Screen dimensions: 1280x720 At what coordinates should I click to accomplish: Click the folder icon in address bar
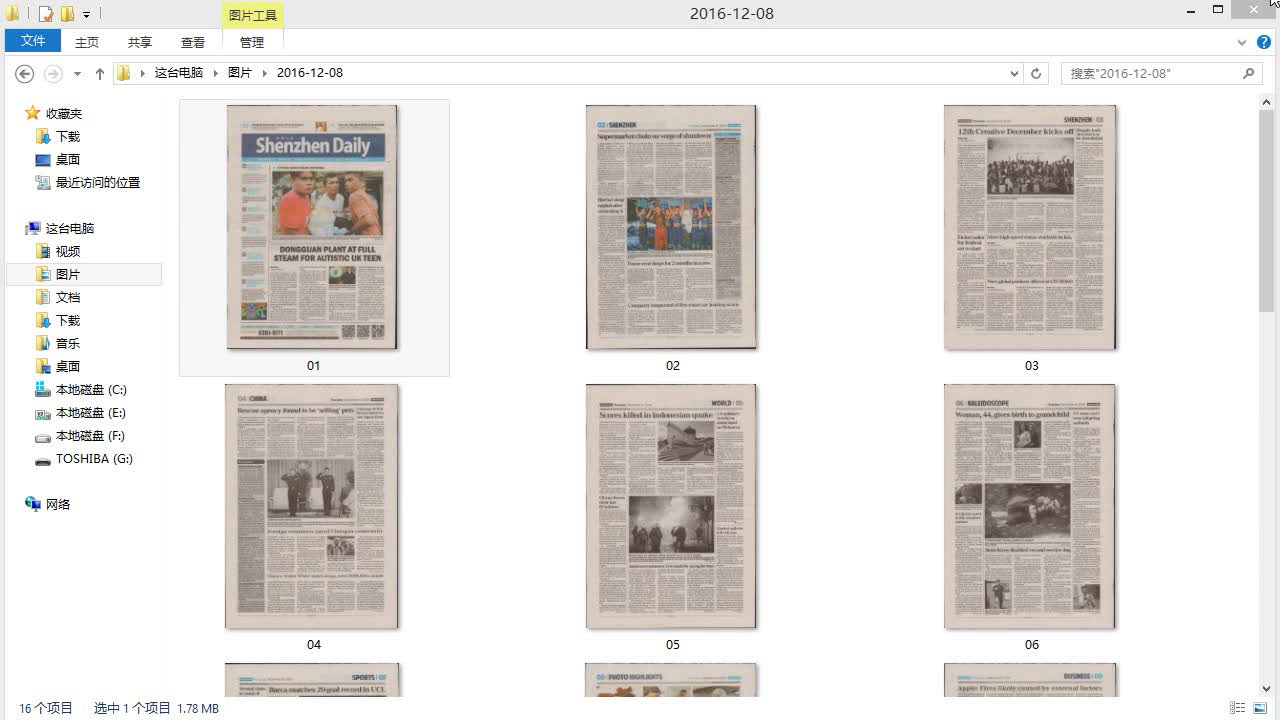124,73
